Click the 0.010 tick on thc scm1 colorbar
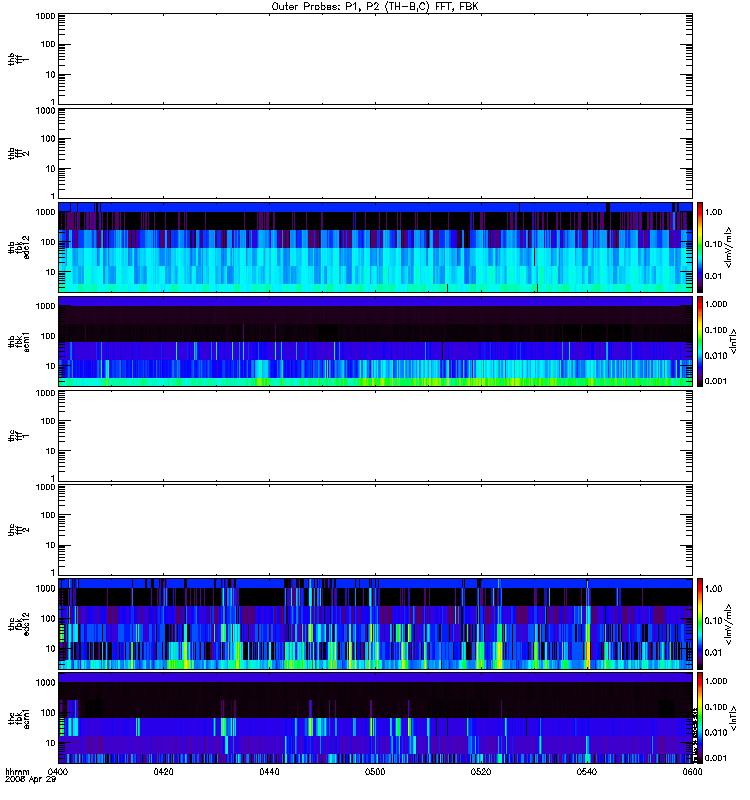750x800 pixels. click(716, 732)
